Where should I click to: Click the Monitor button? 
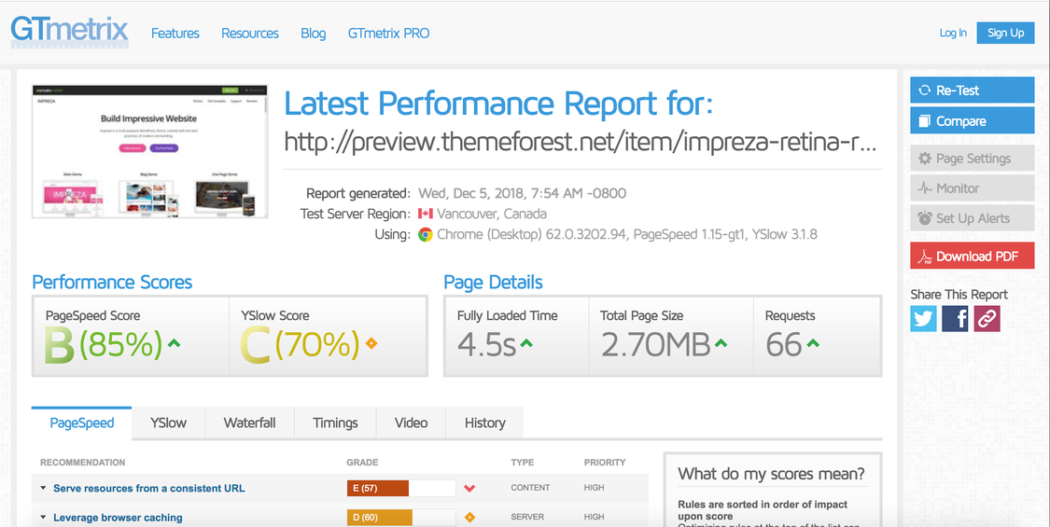(x=972, y=188)
